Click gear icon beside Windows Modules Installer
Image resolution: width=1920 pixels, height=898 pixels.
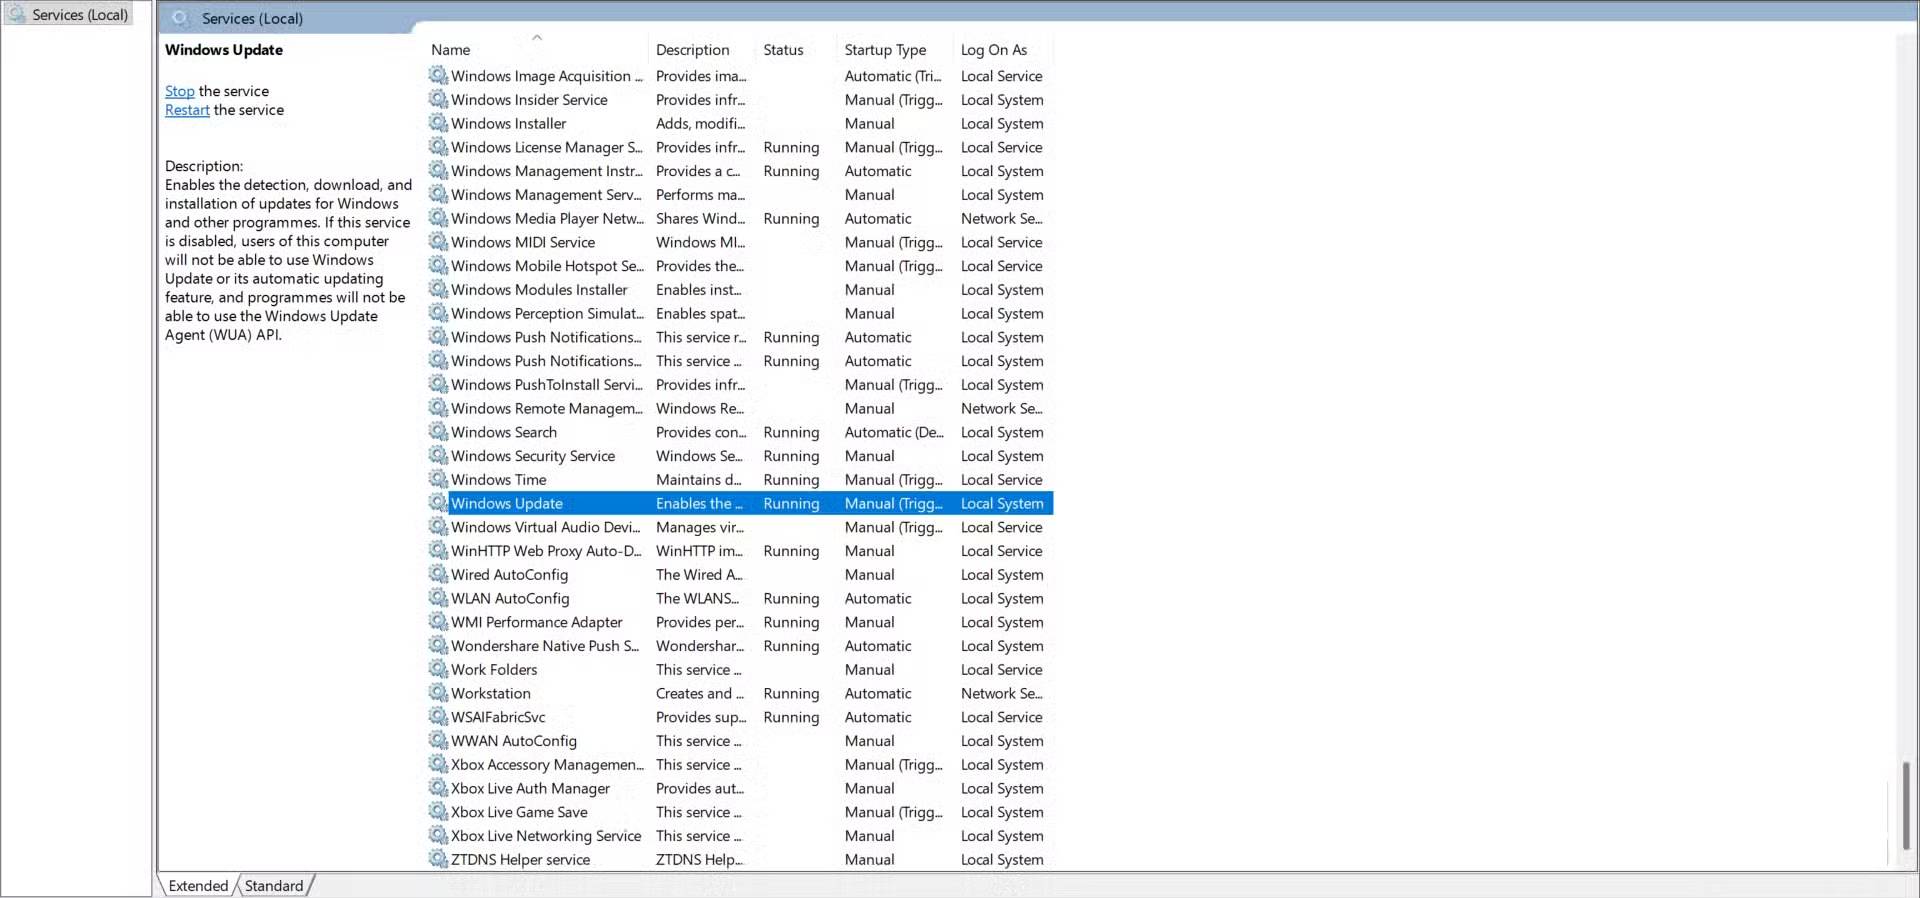[438, 289]
